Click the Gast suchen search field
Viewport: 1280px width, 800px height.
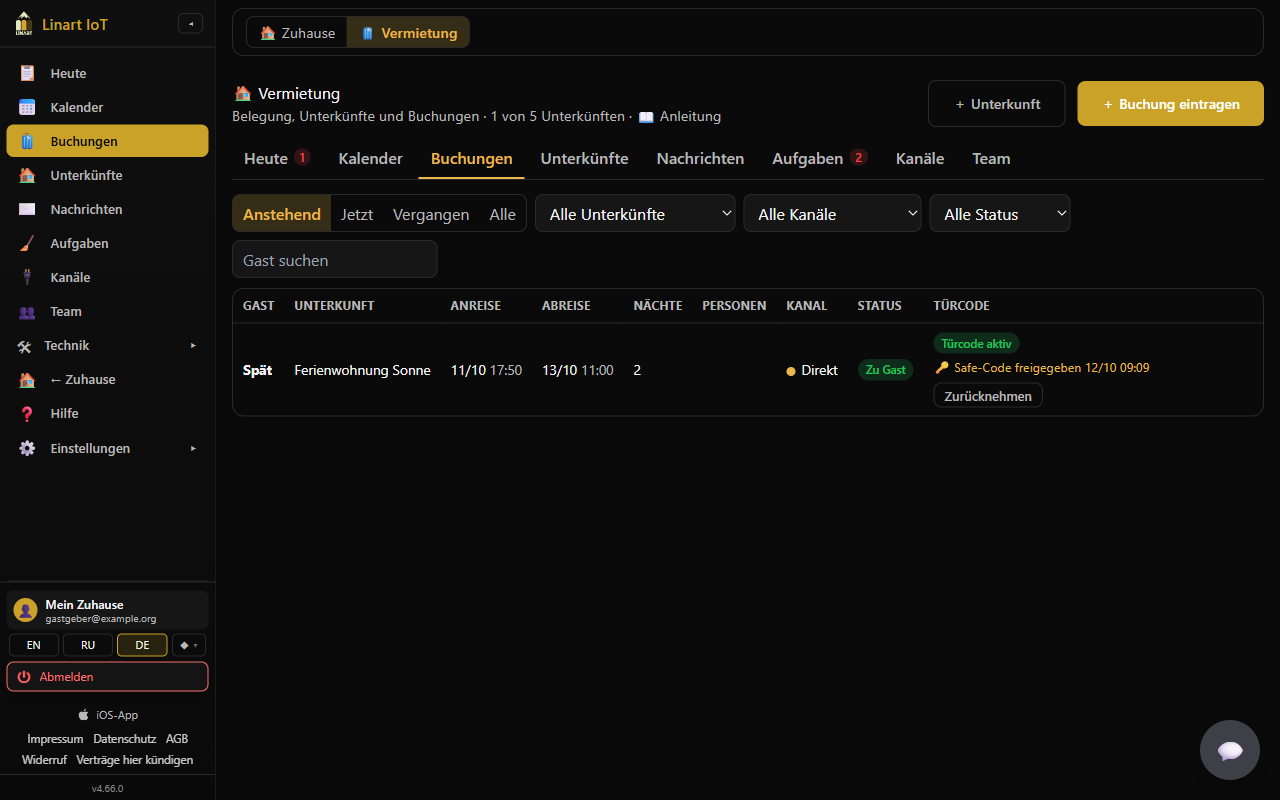(x=334, y=260)
